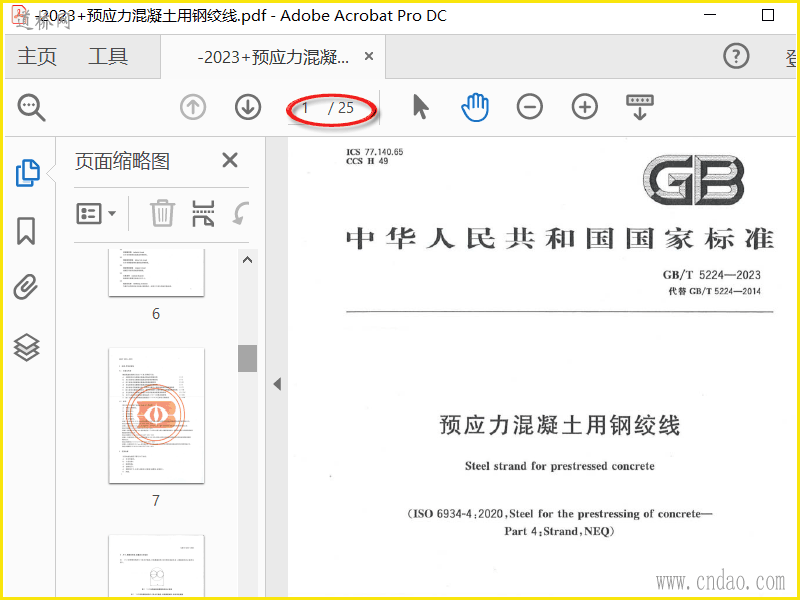The image size is (800, 600).
Task: Open the layers panel
Action: coord(26,347)
